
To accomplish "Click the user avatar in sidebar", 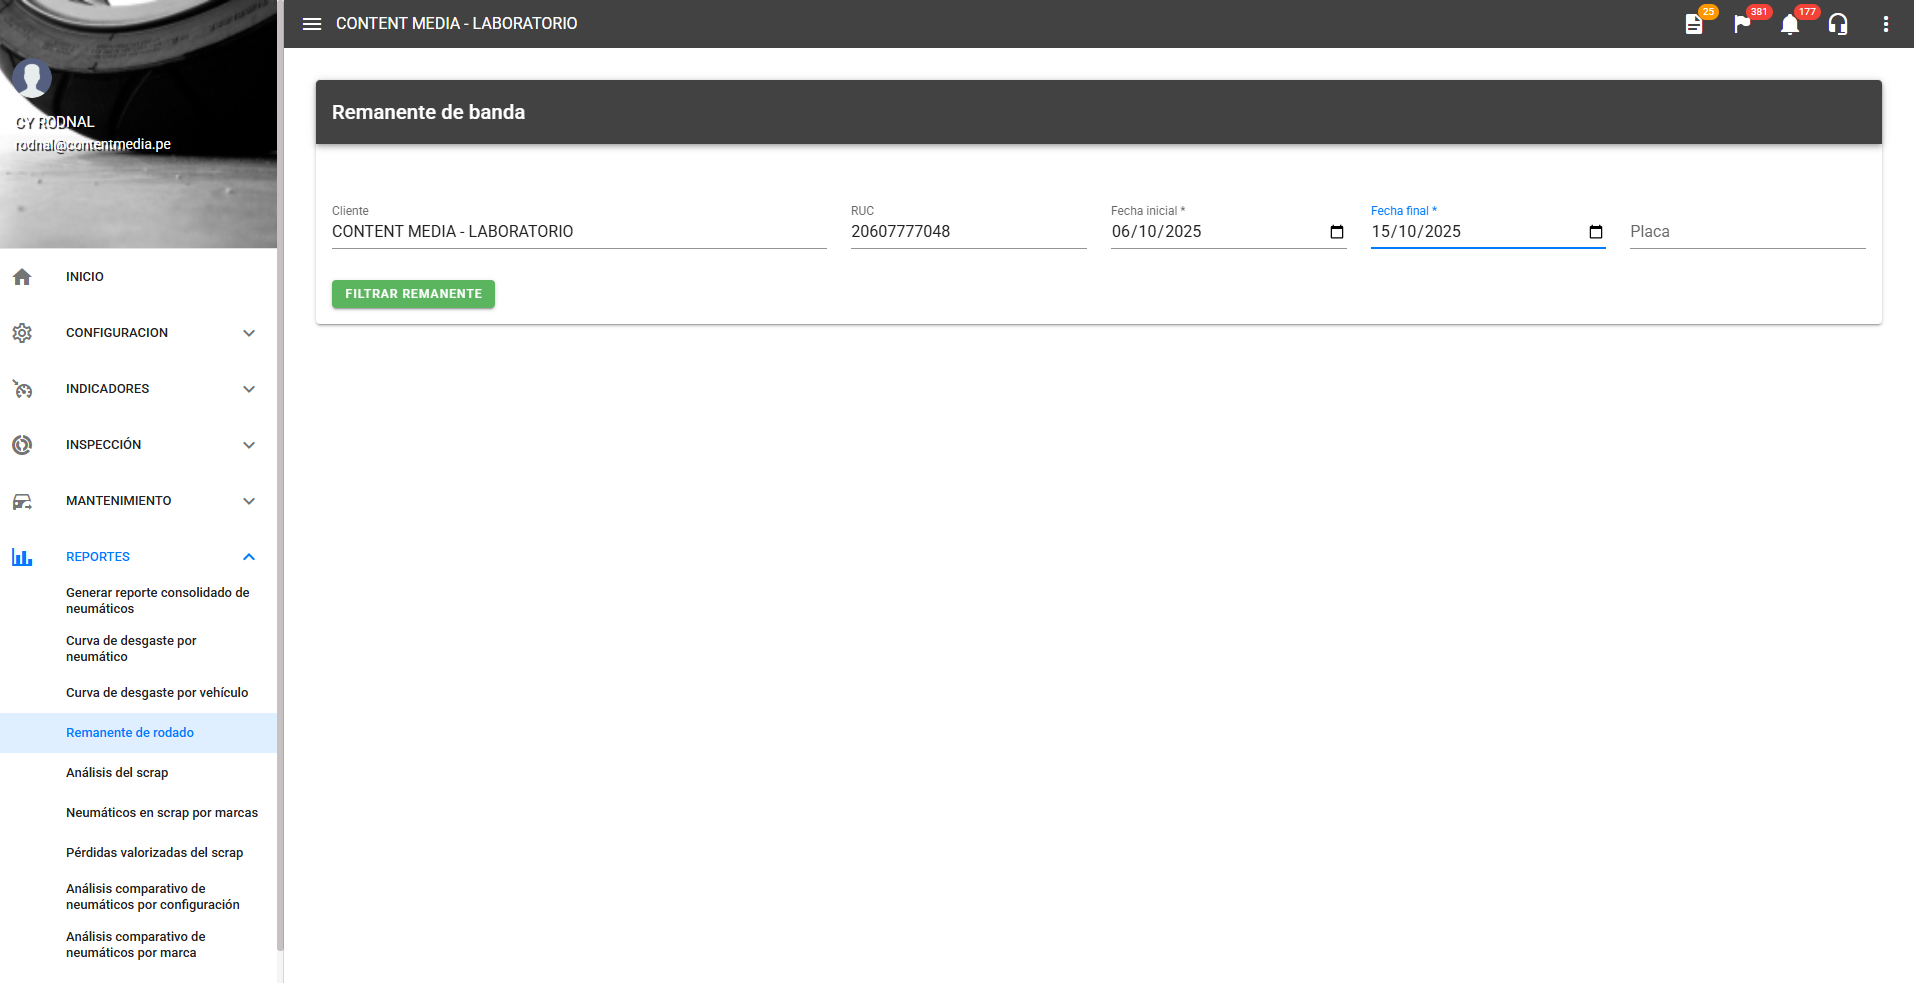I will pos(32,78).
